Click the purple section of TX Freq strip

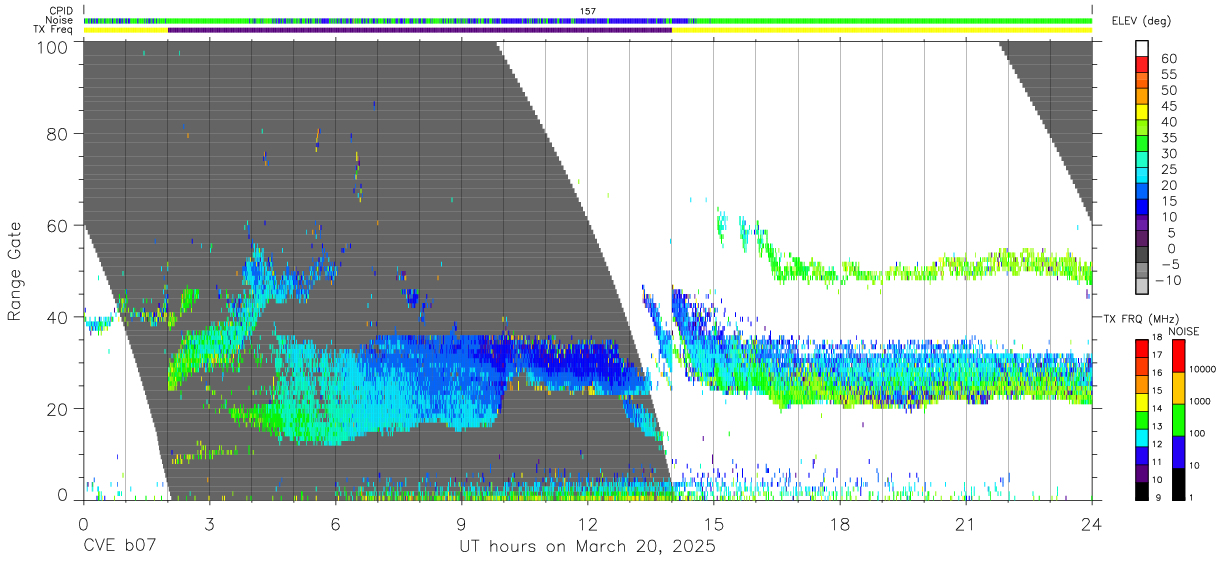420,30
